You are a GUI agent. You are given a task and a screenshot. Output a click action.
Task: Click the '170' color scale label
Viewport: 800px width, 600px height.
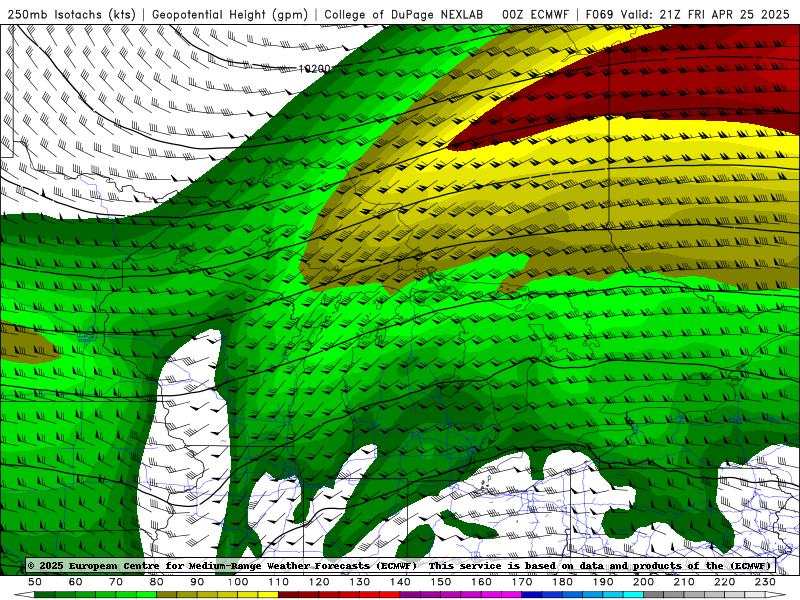[x=521, y=582]
